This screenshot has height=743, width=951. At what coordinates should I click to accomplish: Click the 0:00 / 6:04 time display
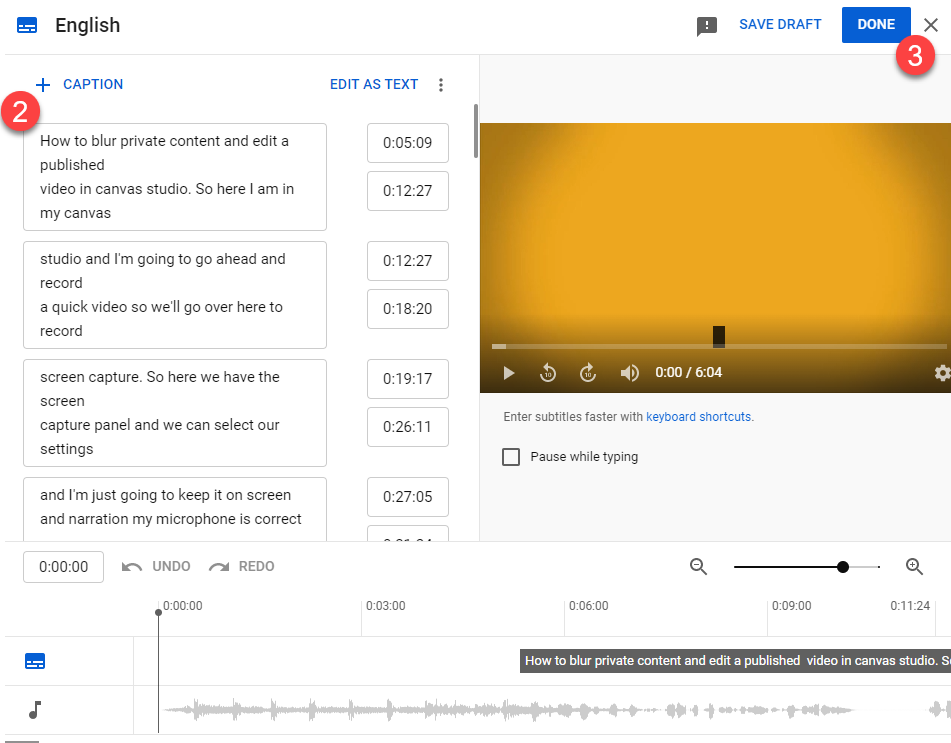coord(688,372)
